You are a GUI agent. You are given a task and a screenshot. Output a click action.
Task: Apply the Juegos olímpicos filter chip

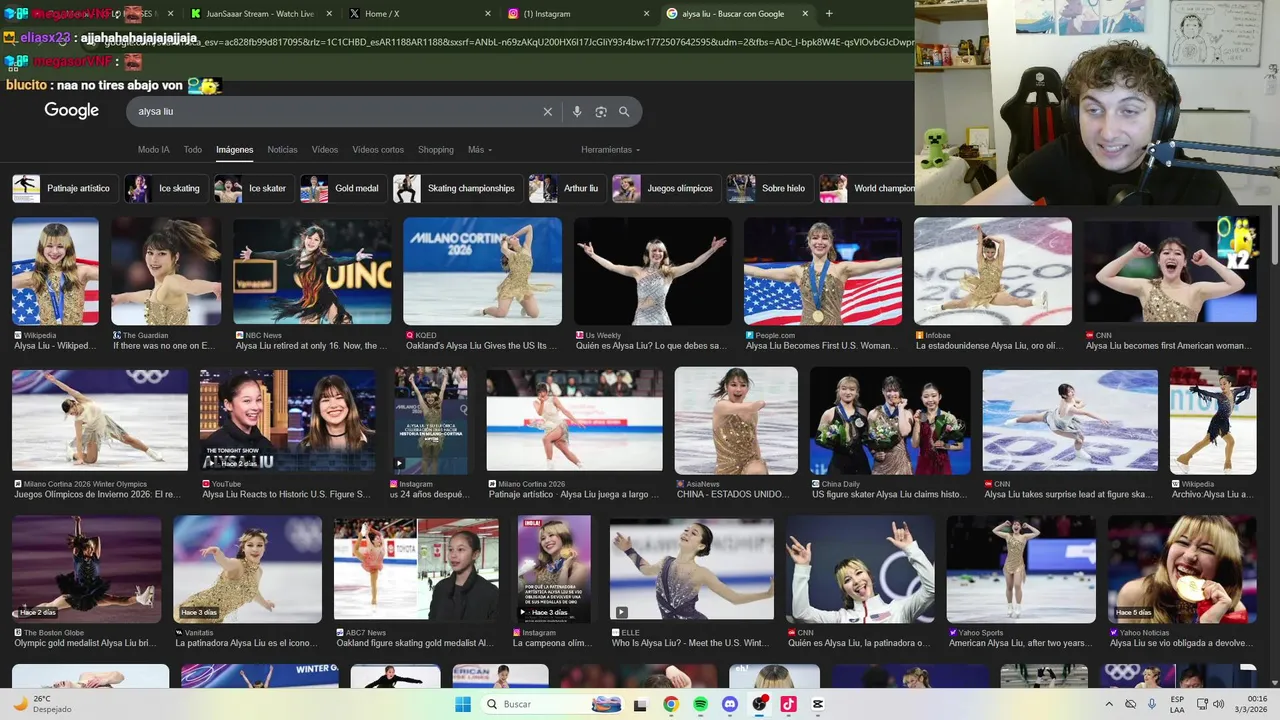(666, 188)
